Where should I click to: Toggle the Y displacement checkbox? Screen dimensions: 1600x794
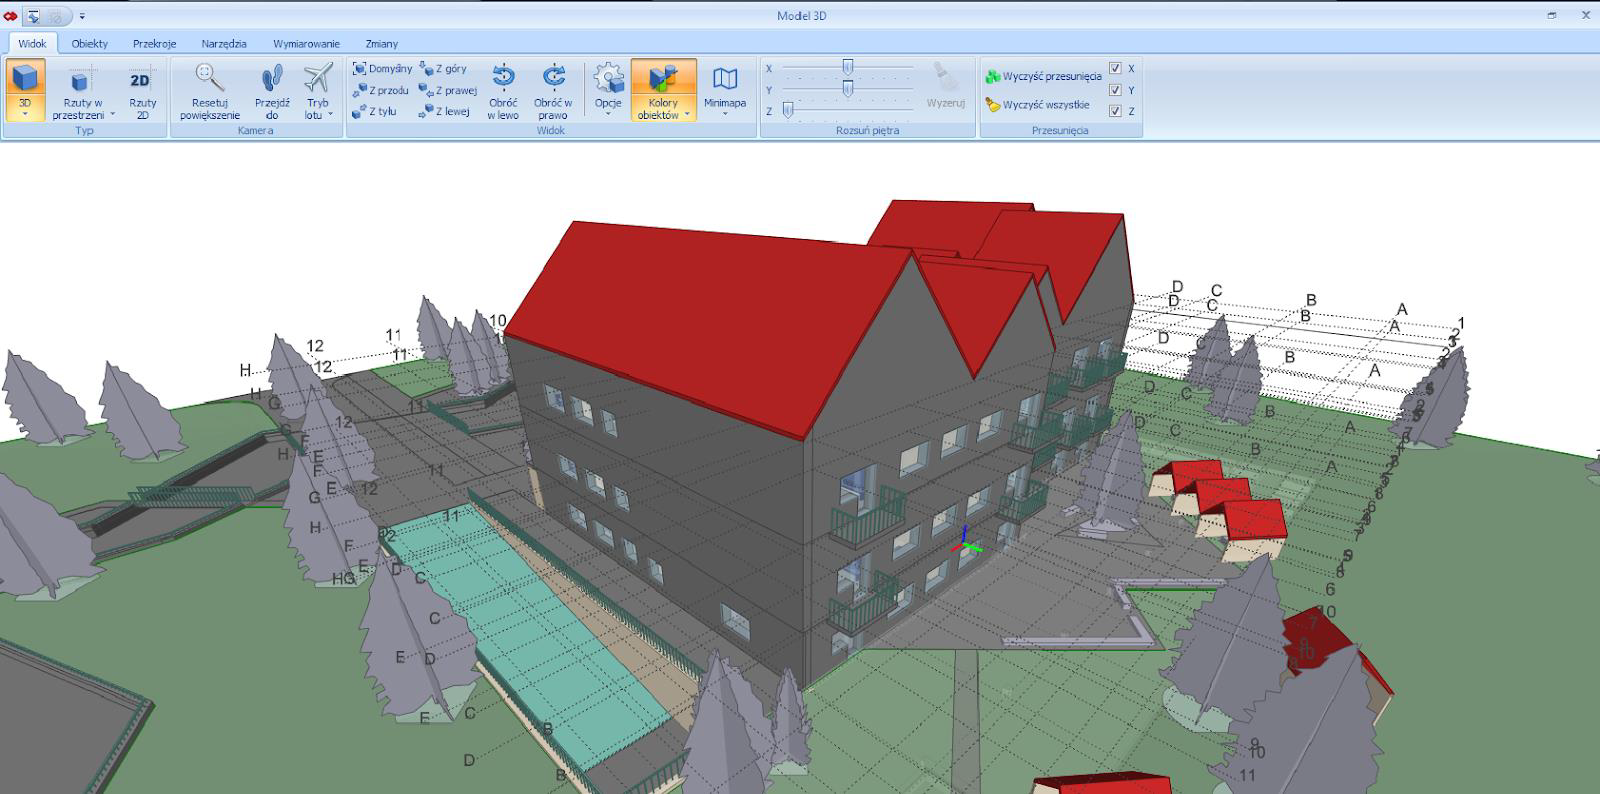1115,90
